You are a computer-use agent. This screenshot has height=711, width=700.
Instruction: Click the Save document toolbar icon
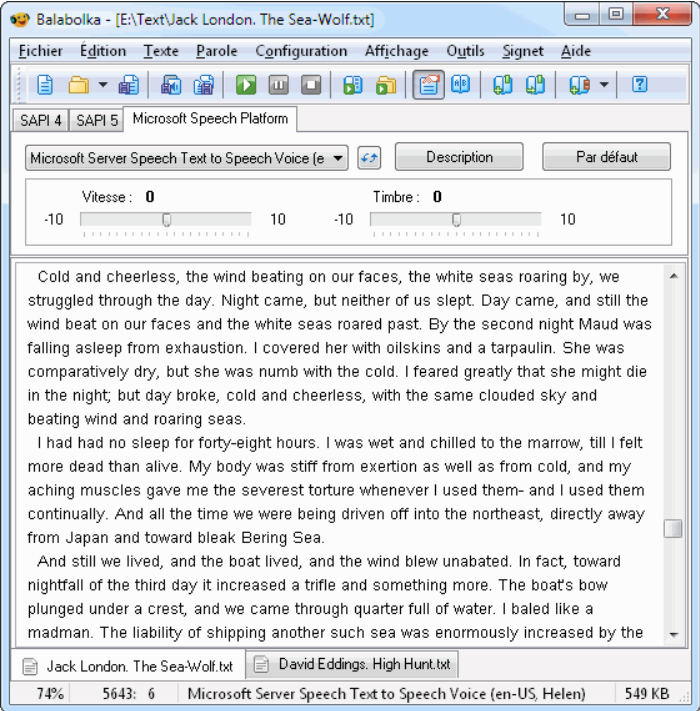coord(129,86)
